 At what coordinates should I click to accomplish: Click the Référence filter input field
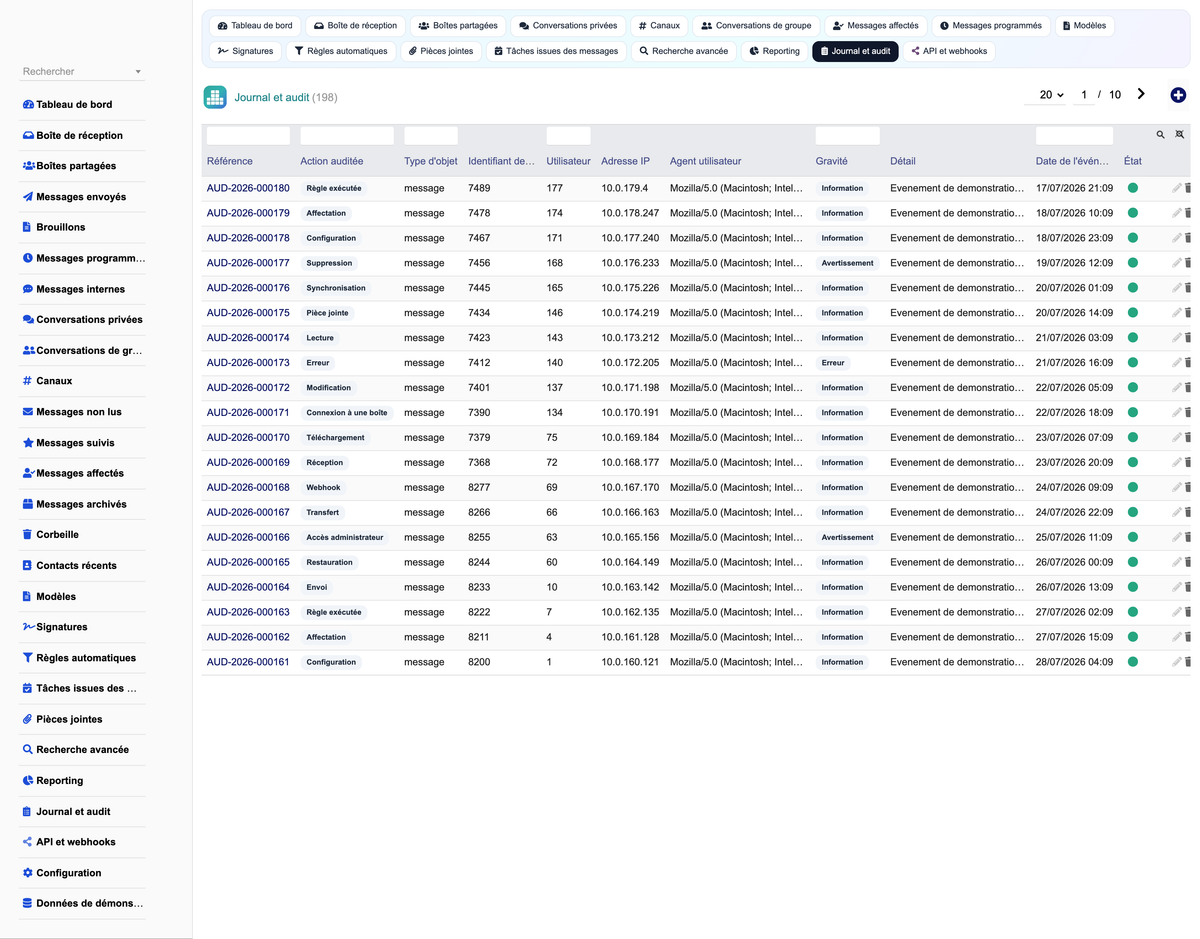248,135
